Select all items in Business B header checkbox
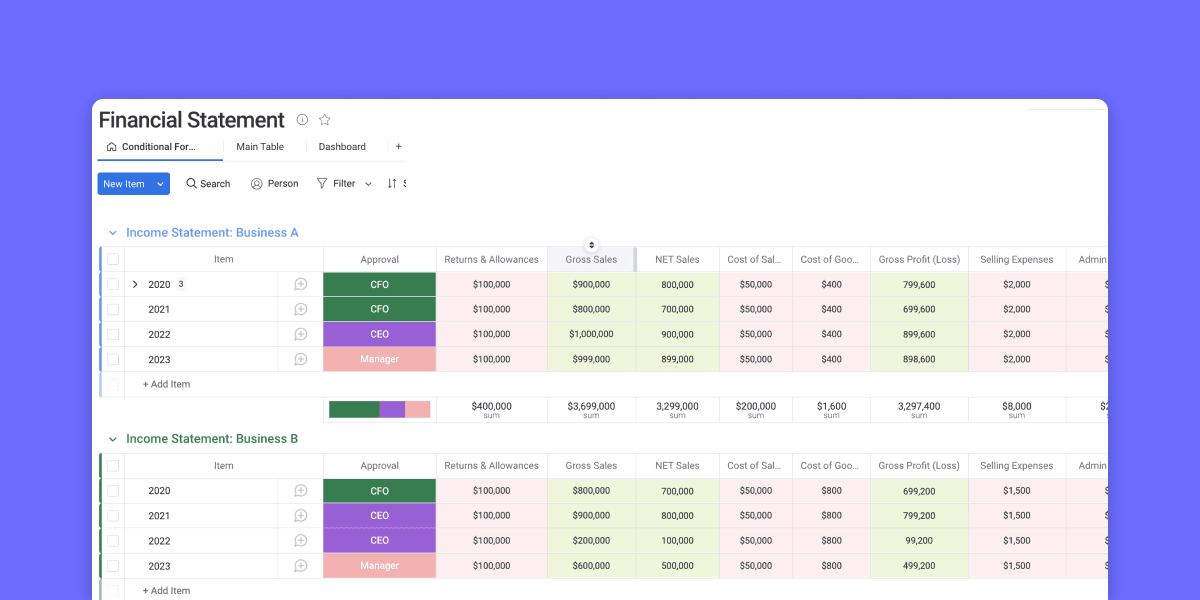The height and width of the screenshot is (600, 1200). click(113, 466)
